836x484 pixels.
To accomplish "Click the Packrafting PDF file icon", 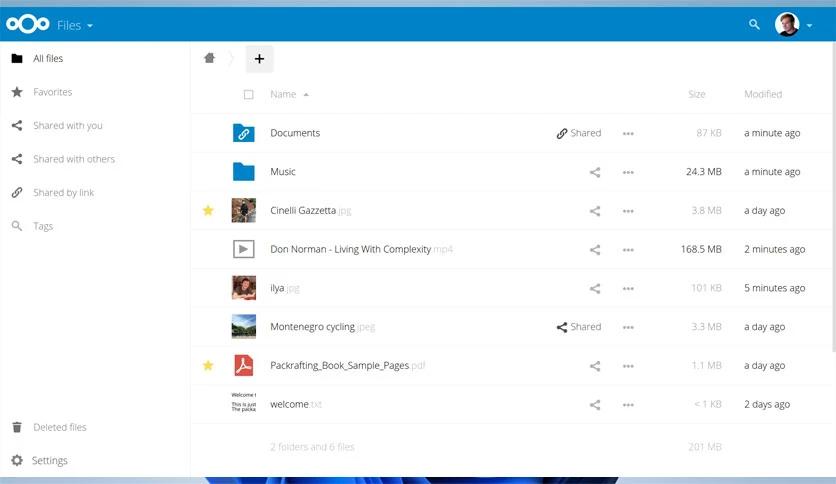I will (x=244, y=366).
